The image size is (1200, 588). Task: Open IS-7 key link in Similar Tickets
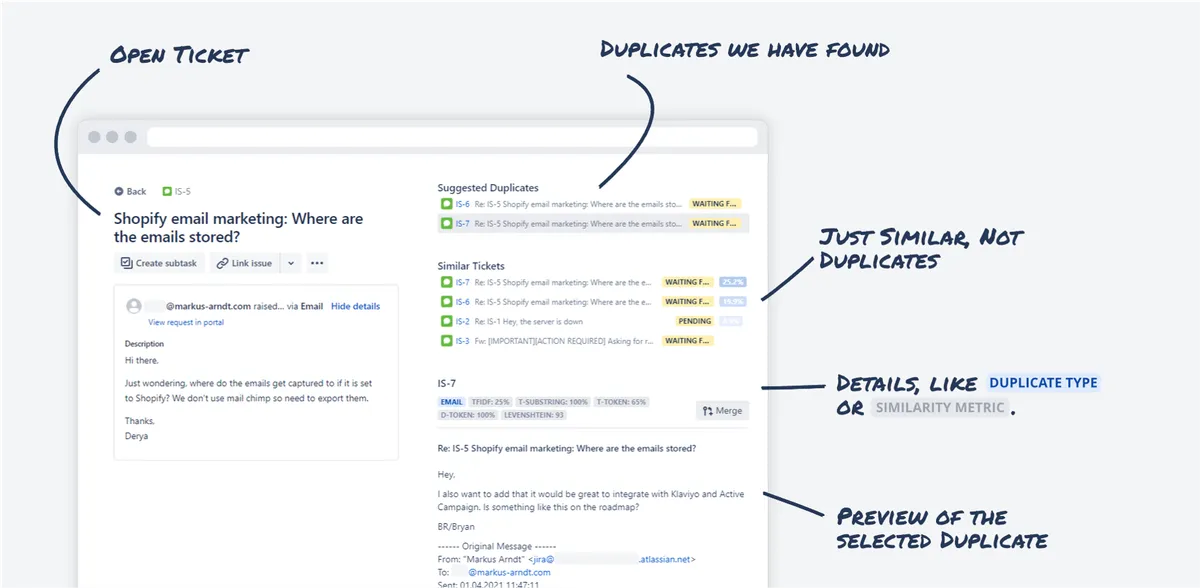[x=463, y=282]
